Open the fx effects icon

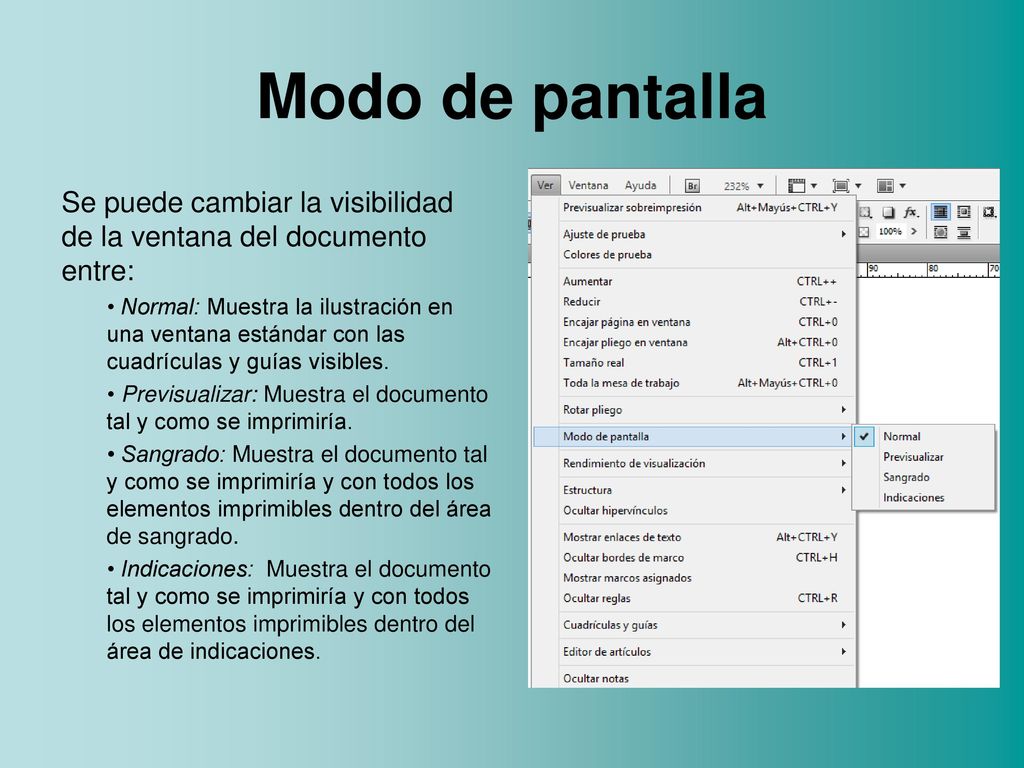(910, 212)
